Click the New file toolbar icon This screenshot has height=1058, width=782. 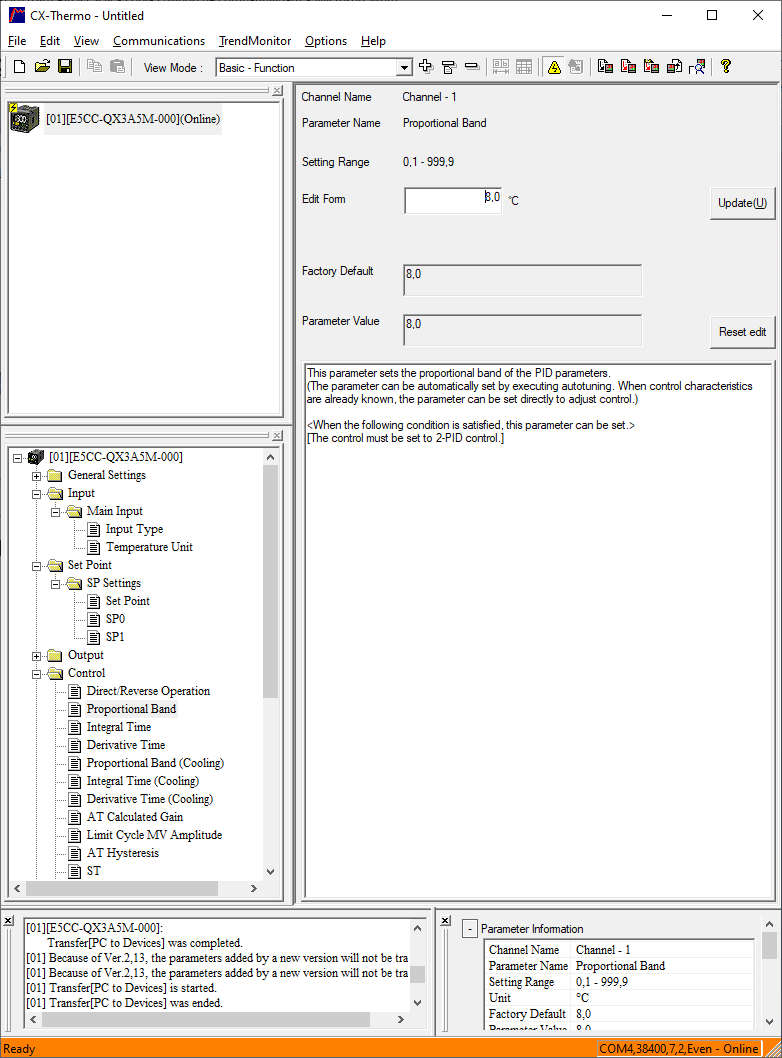tap(20, 67)
